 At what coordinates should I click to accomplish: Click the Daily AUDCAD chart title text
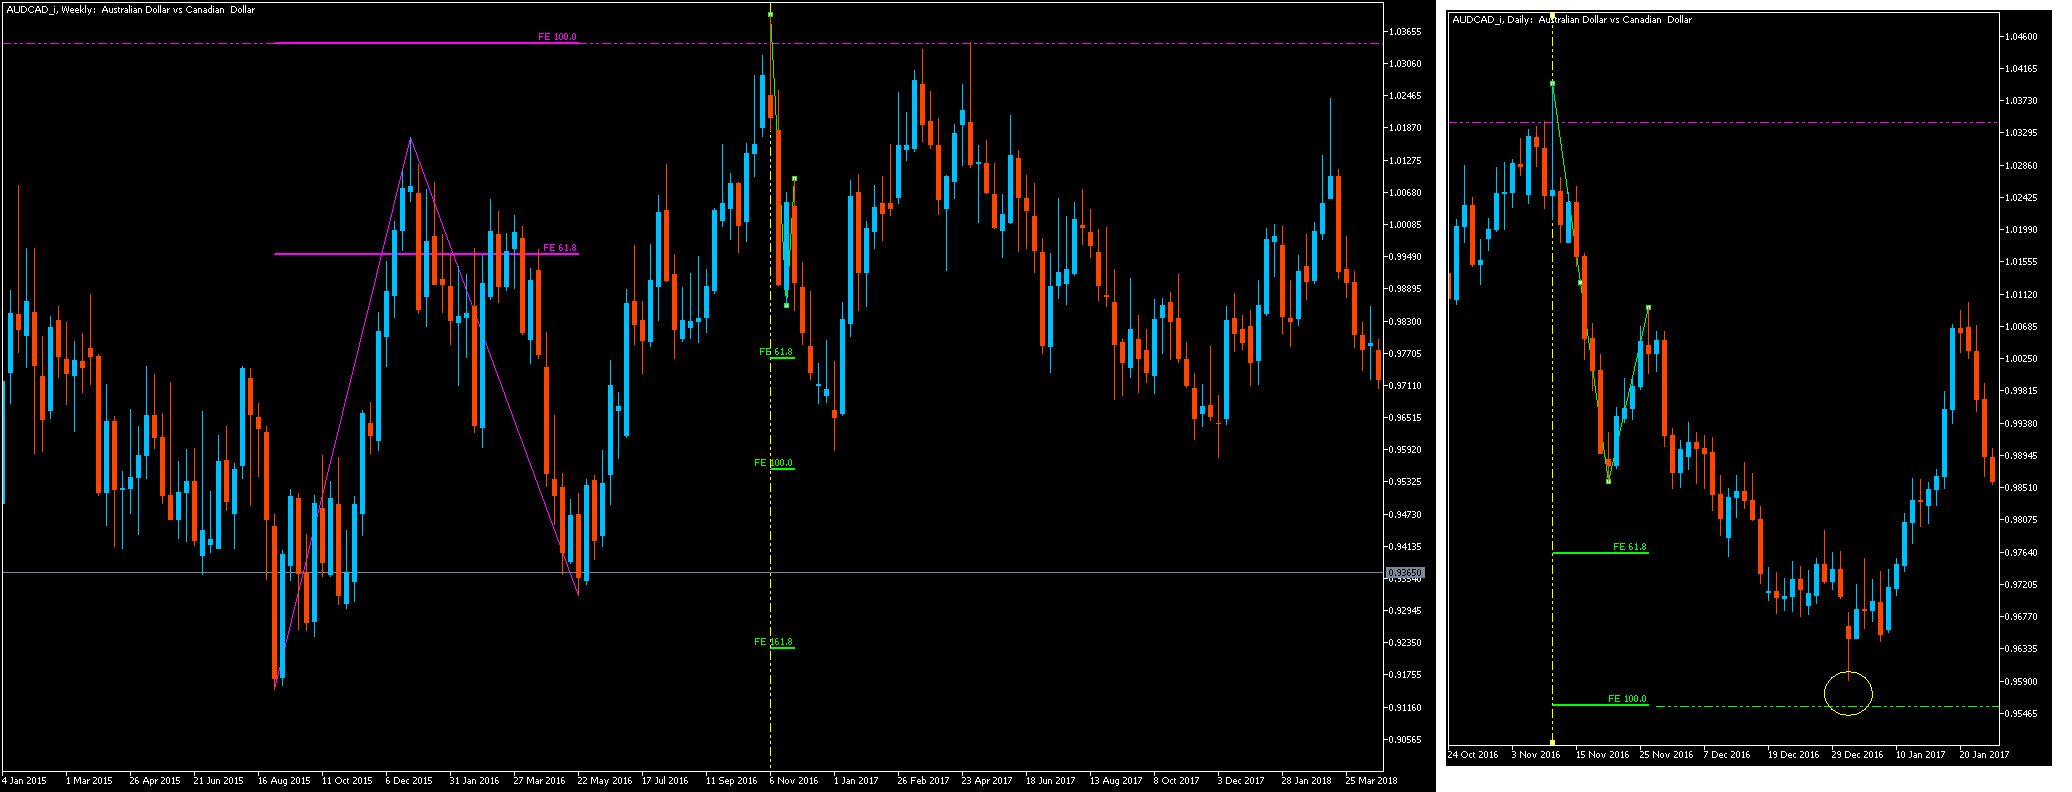tap(1572, 20)
